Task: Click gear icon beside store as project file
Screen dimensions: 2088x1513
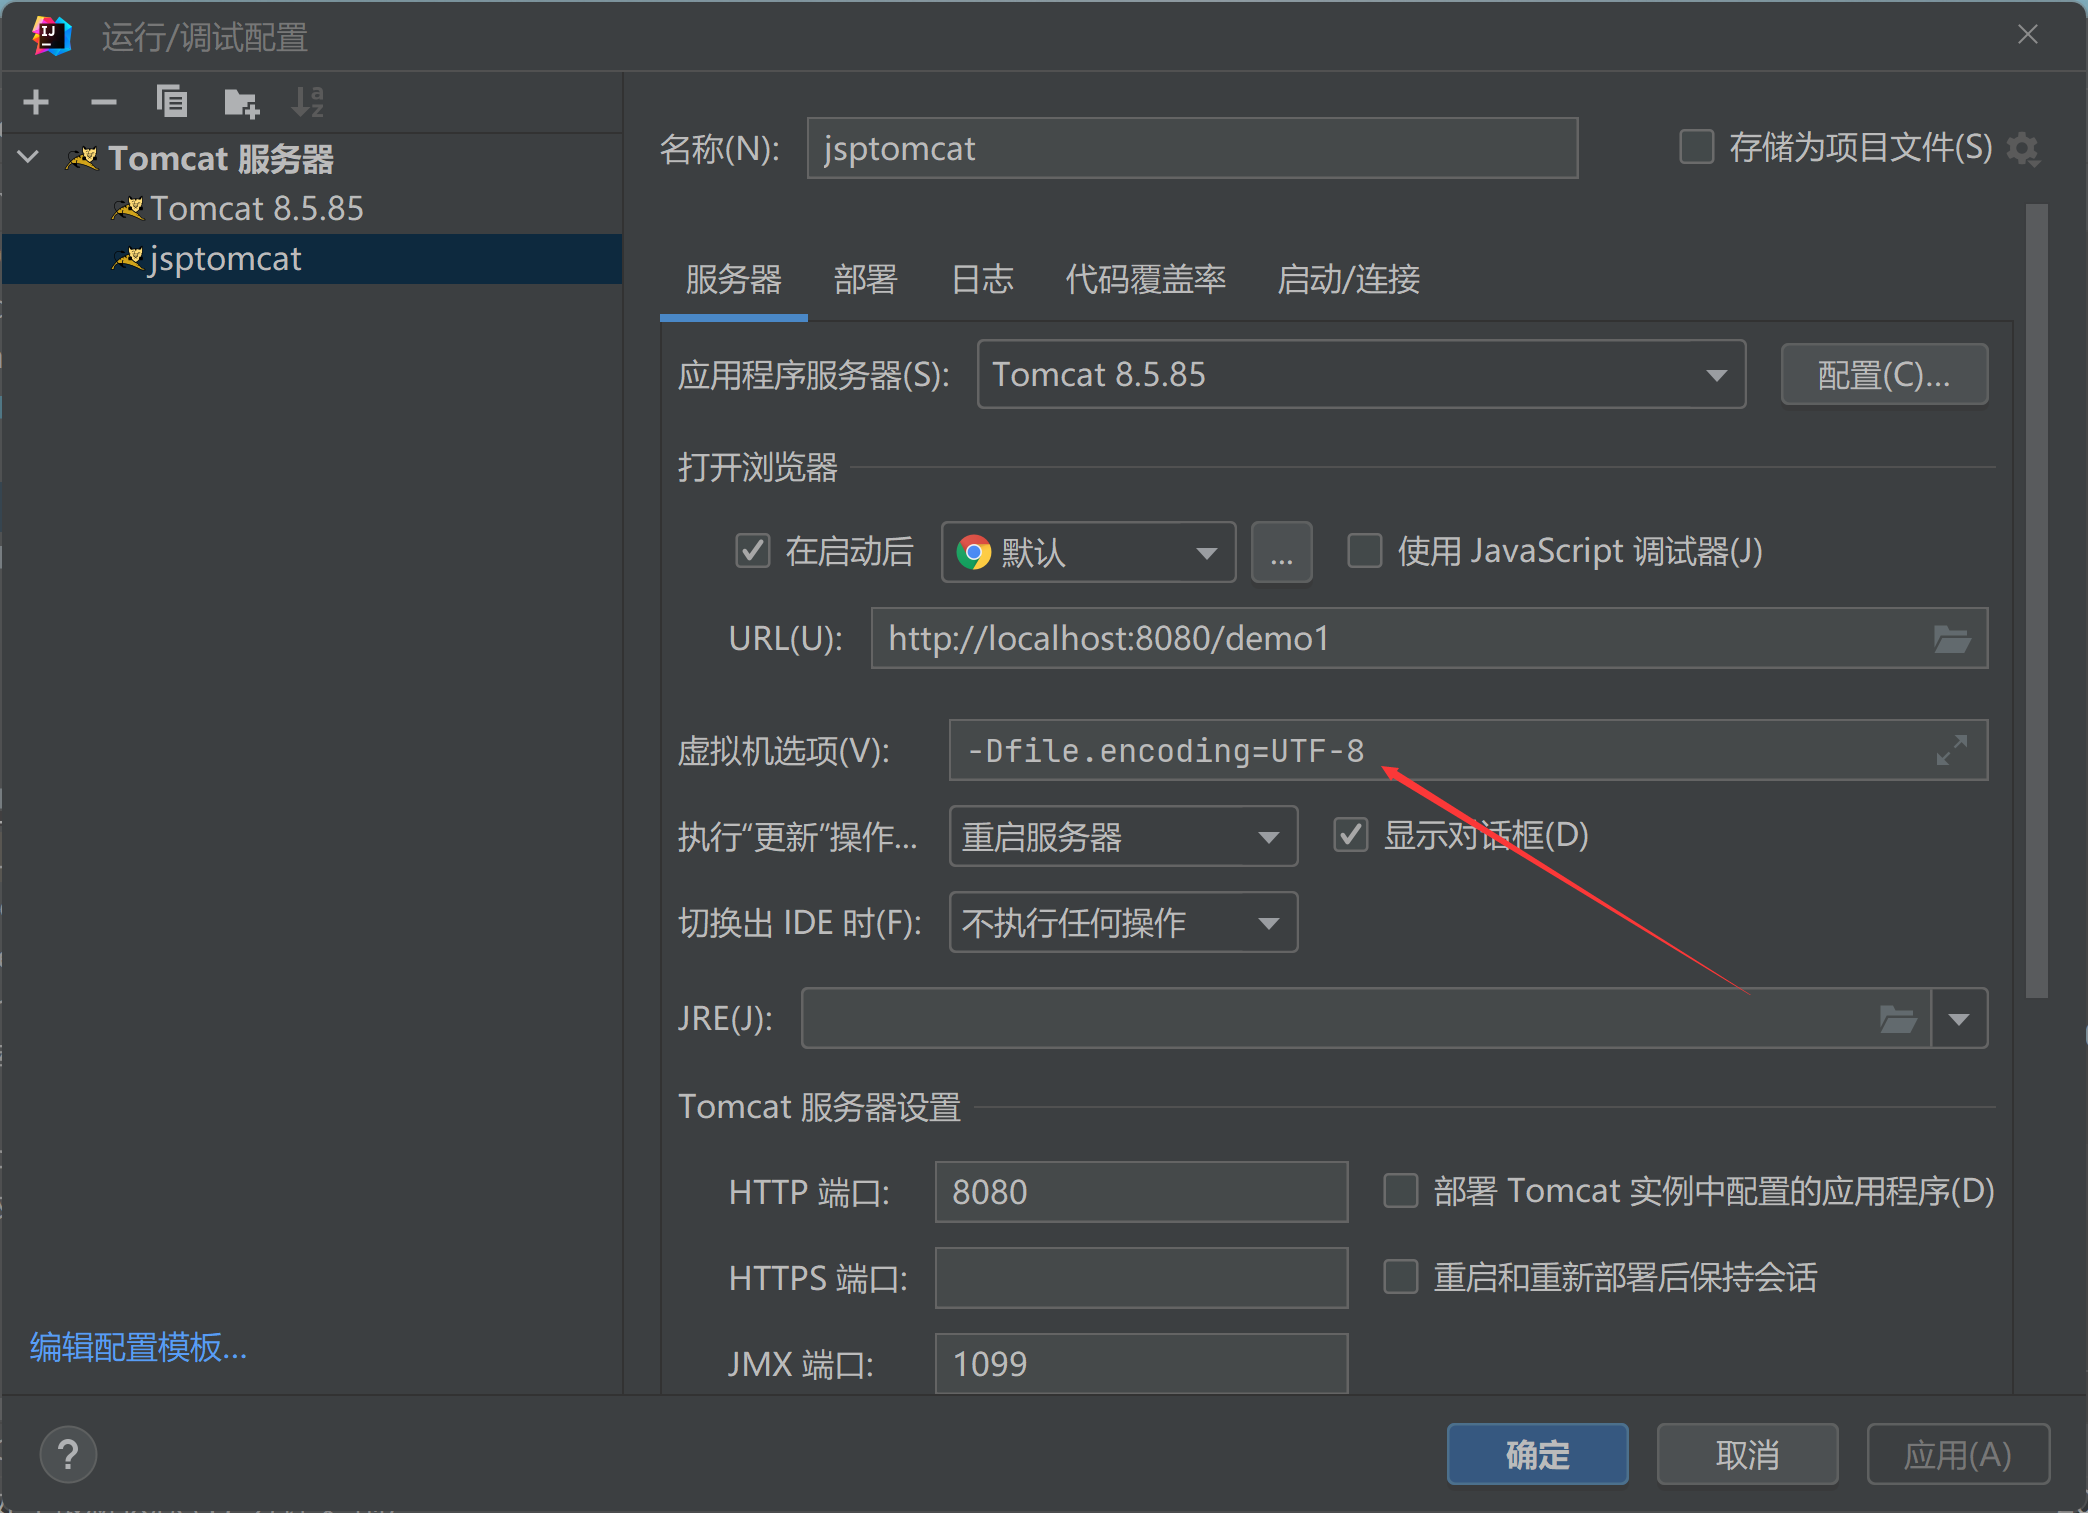Action: (x=2023, y=149)
